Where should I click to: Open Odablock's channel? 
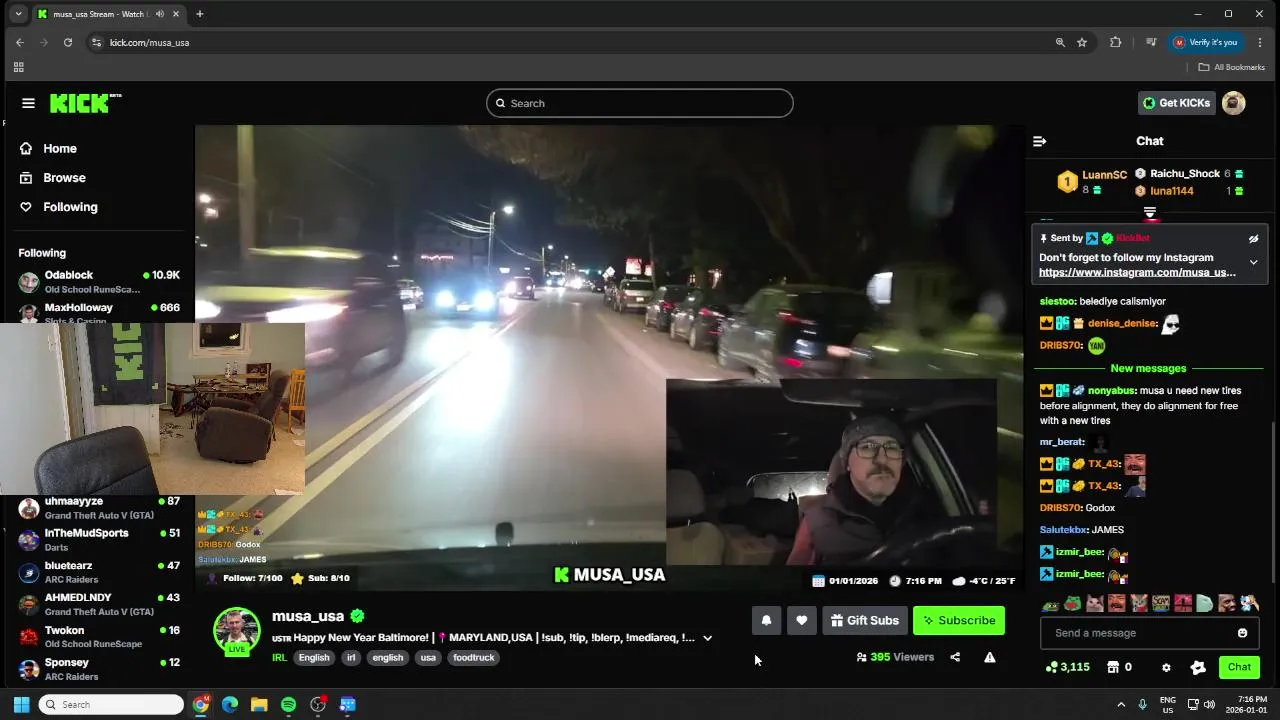tap(98, 282)
